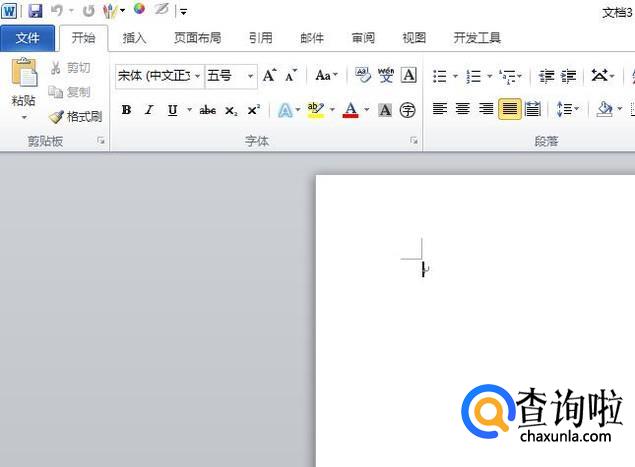Click the Phonetic Guide (wén) icon
The width and height of the screenshot is (635, 467).
(386, 75)
